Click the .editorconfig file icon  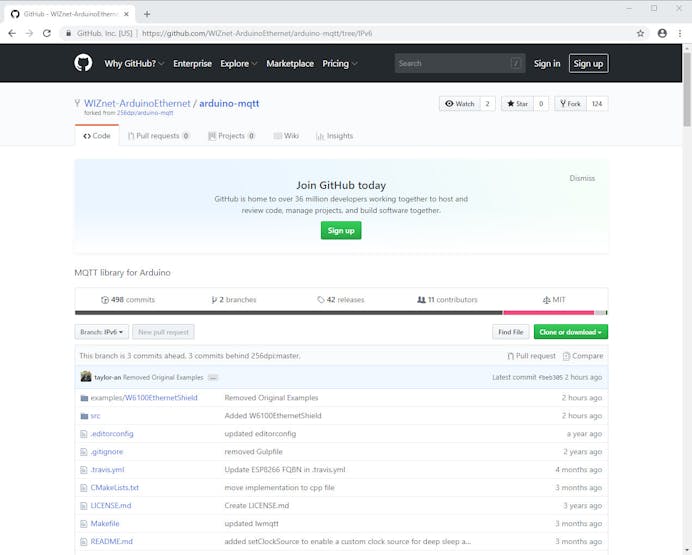[x=84, y=434]
